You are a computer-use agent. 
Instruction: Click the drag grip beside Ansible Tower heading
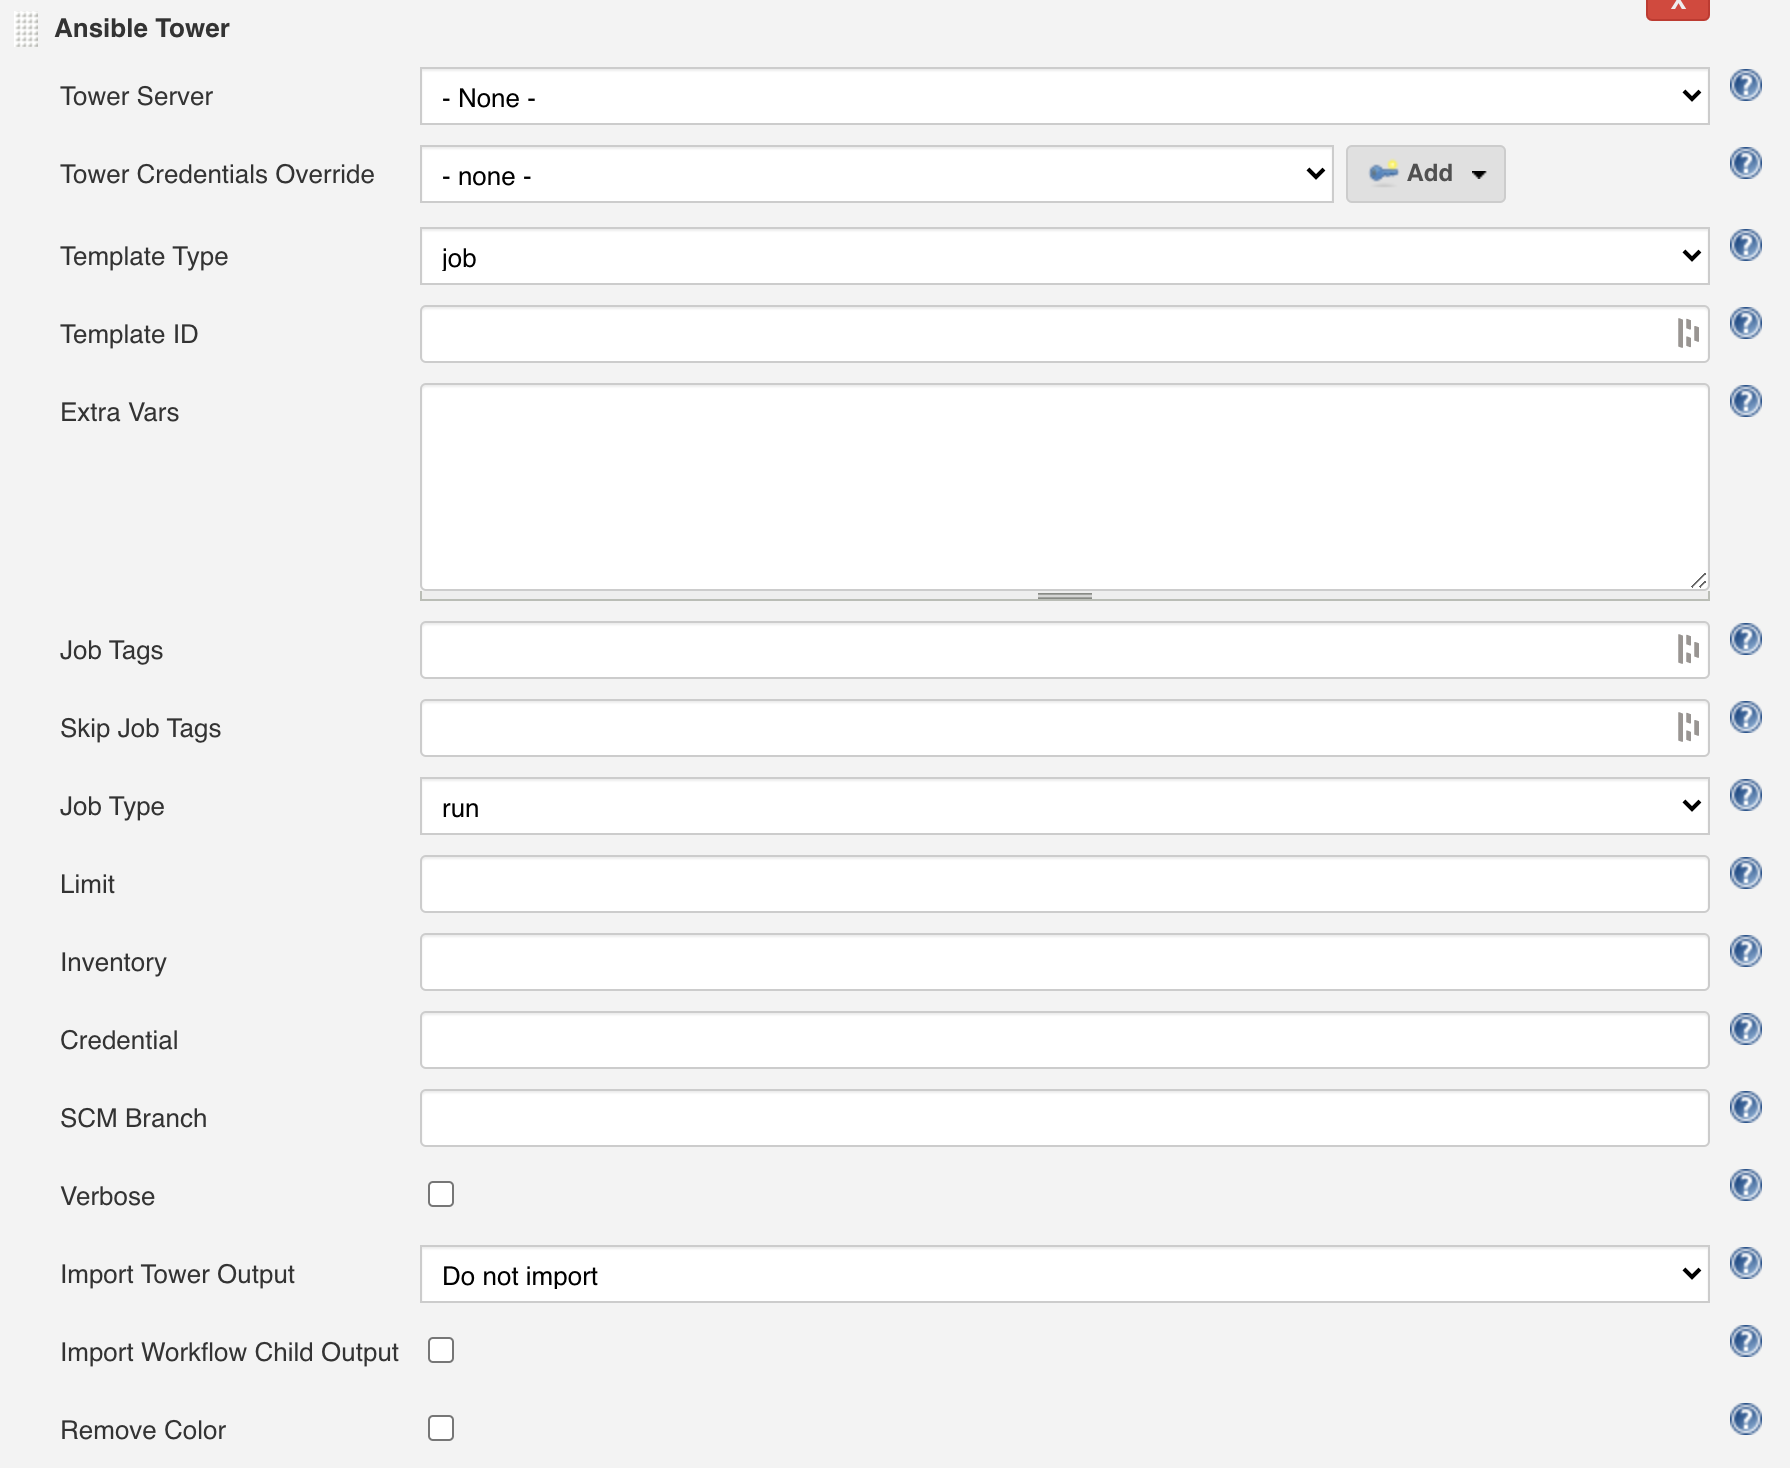26,30
